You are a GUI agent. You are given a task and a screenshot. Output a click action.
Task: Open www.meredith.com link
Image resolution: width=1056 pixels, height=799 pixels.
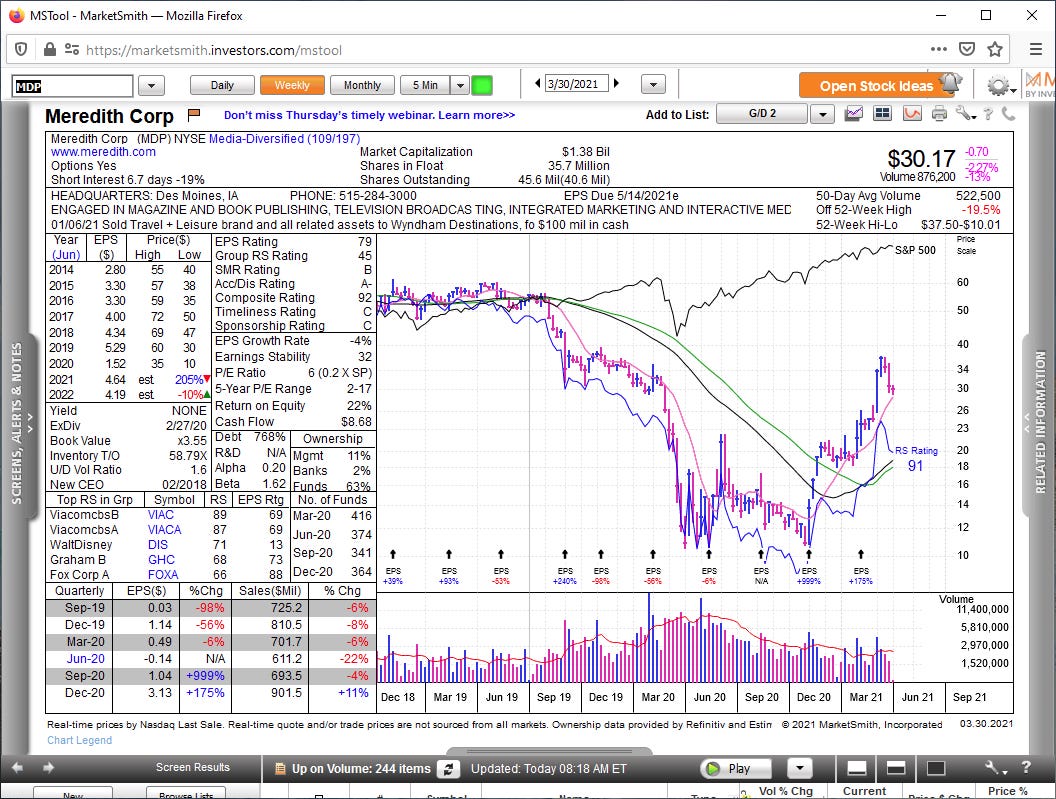103,152
